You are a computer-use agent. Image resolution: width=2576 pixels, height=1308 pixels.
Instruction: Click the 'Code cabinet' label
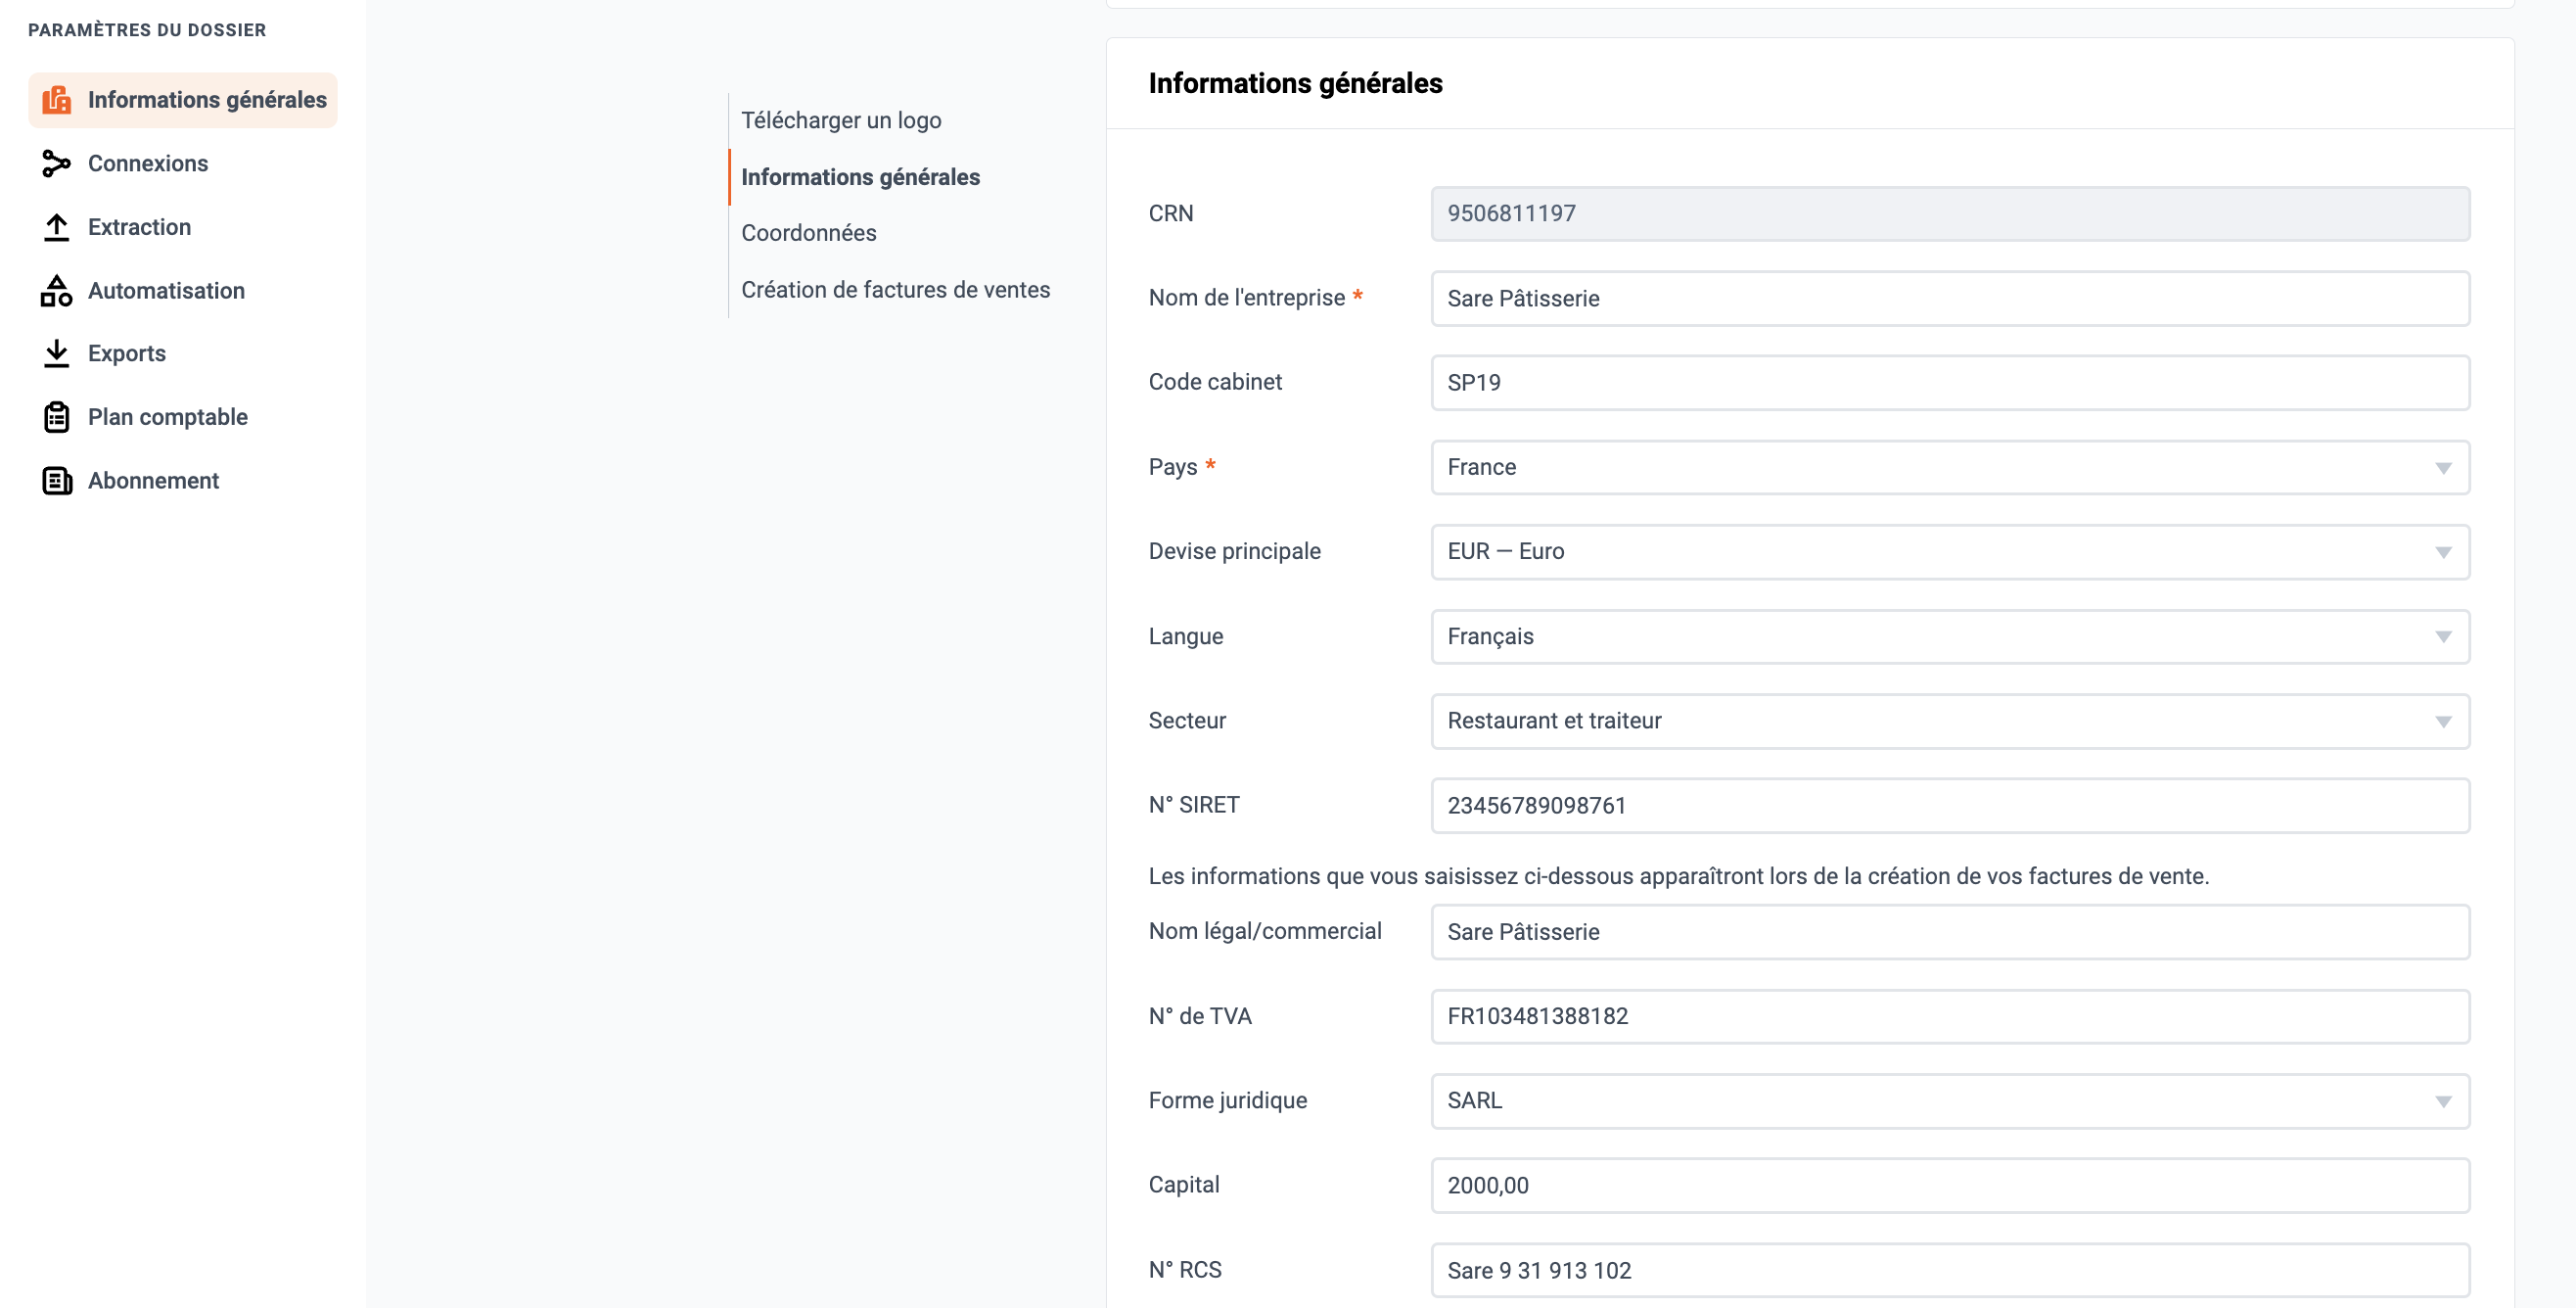coord(1214,382)
